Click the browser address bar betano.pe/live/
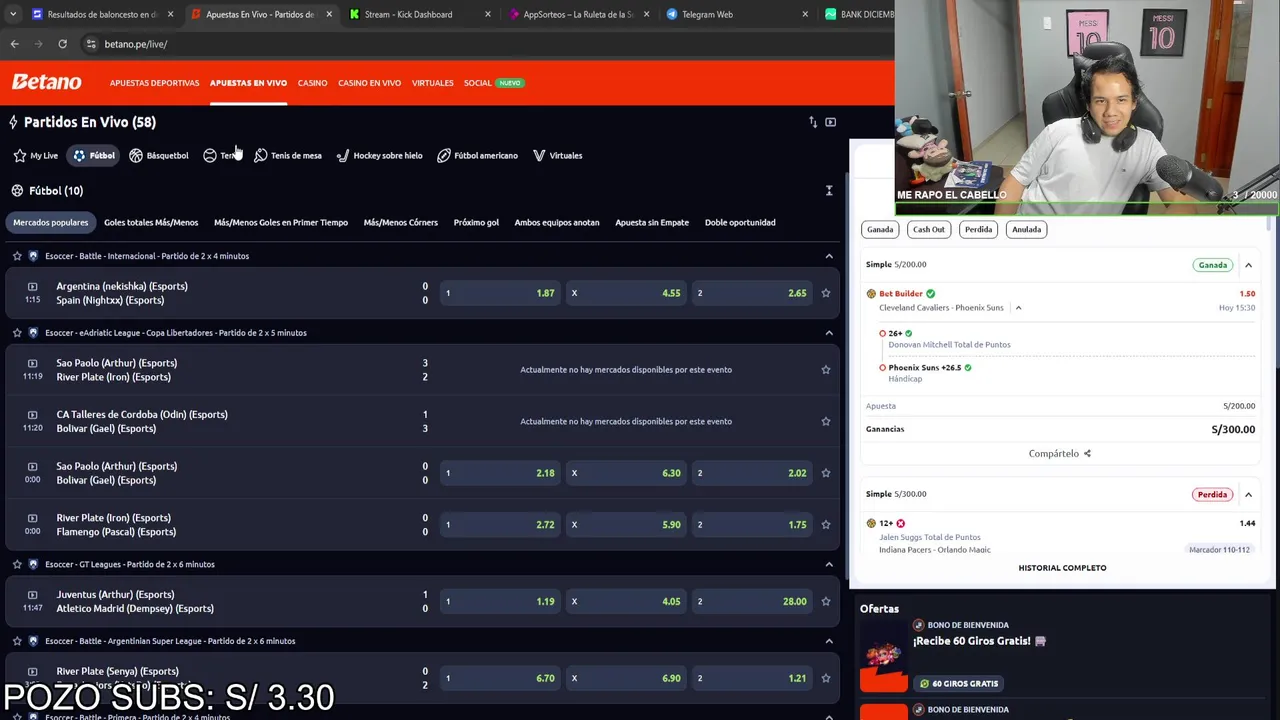 click(135, 44)
